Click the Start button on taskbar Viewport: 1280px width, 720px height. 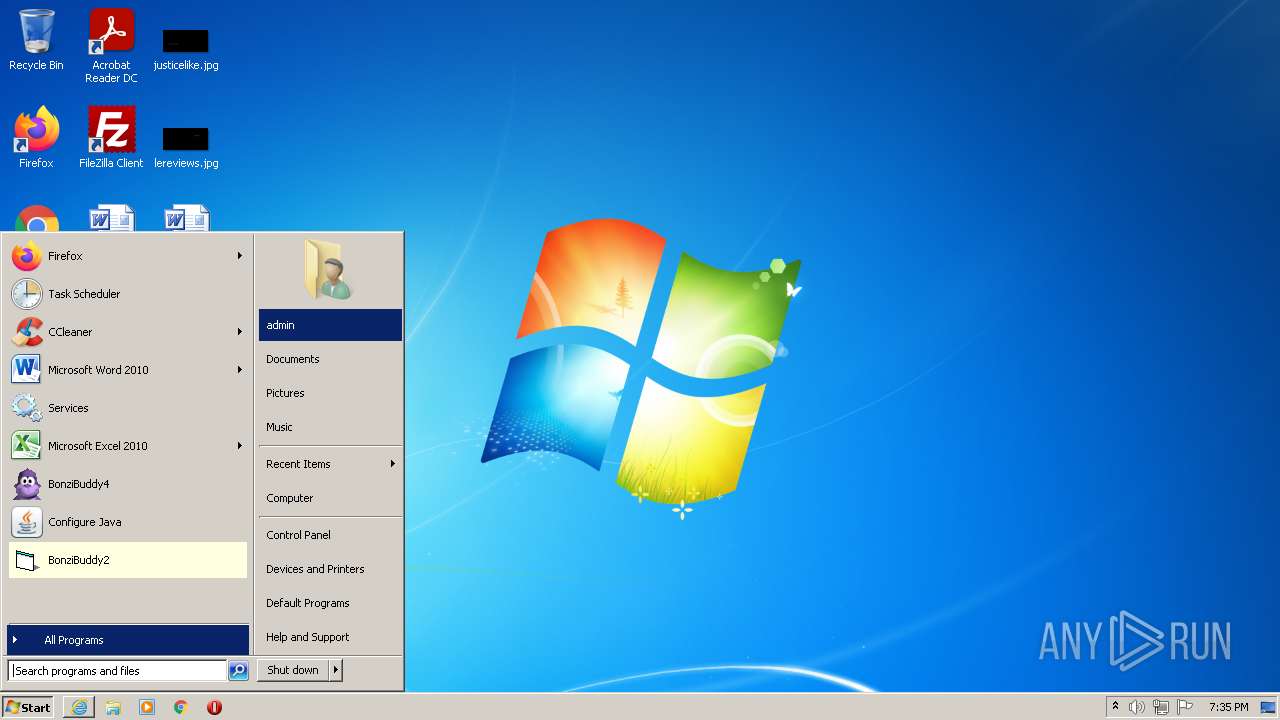point(28,707)
